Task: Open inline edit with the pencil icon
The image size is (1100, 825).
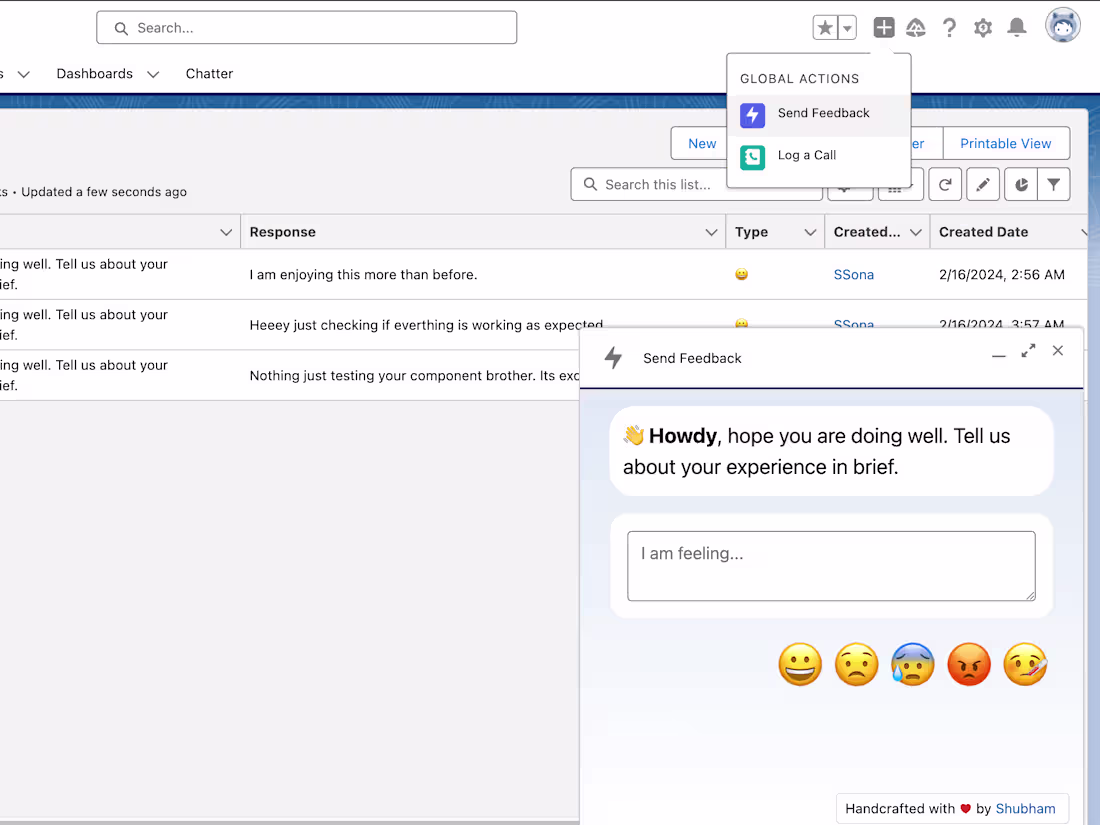Action: (983, 184)
